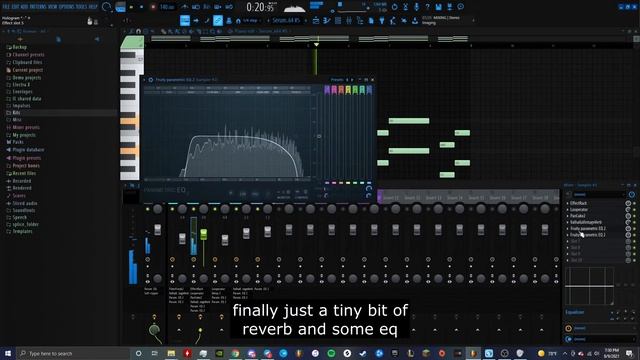Click the close all windows icon

[404, 20]
